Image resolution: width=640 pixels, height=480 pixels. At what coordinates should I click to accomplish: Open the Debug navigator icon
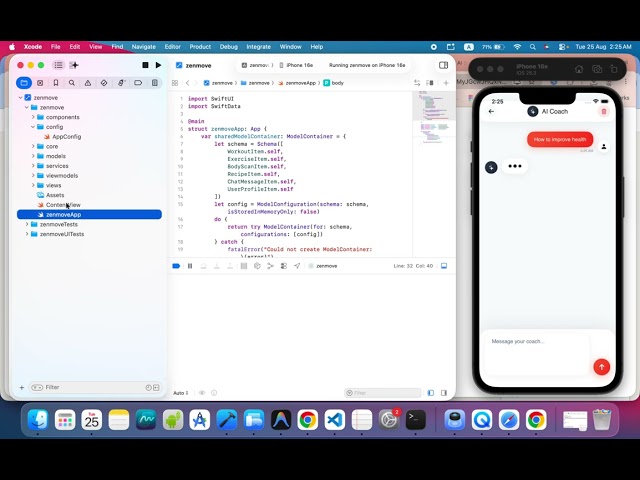[121, 83]
